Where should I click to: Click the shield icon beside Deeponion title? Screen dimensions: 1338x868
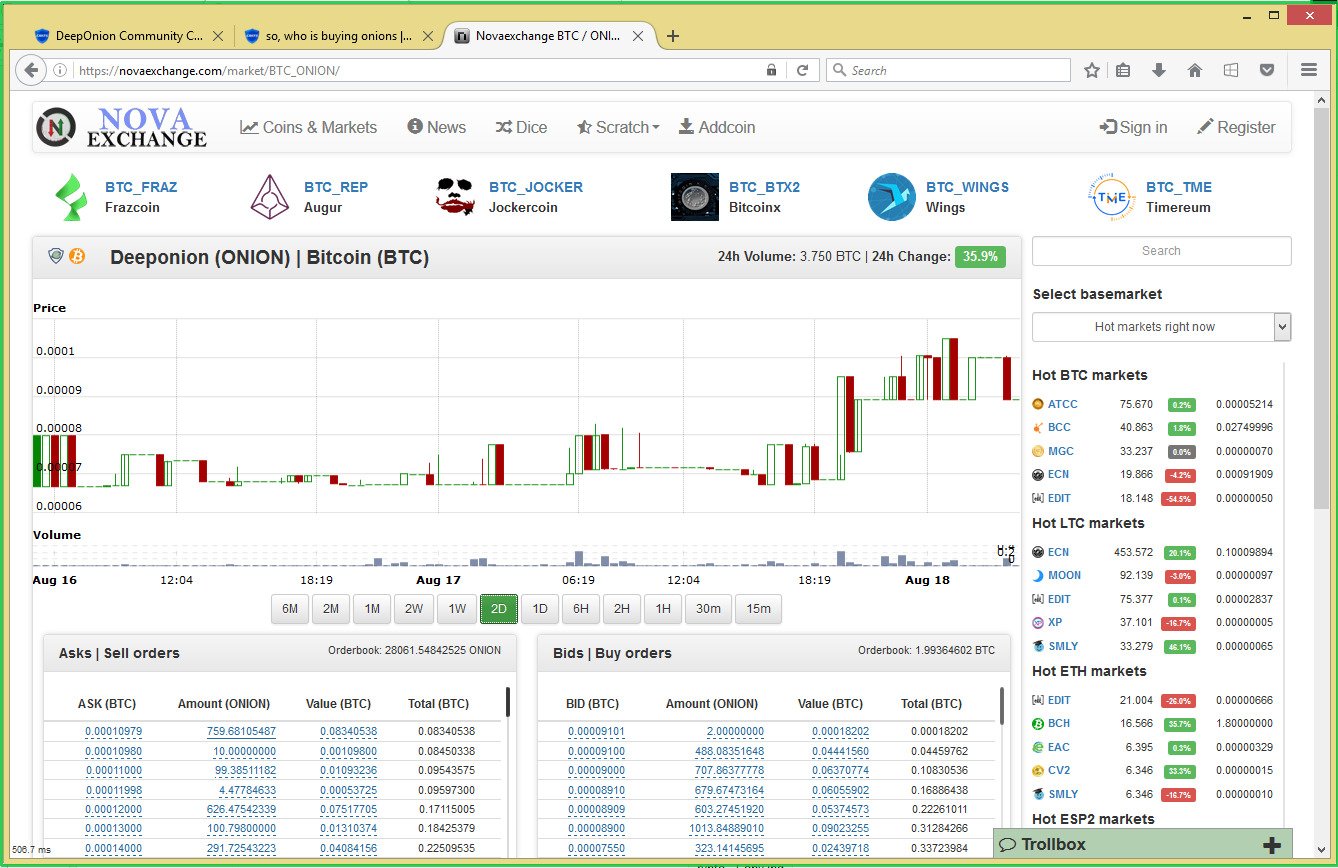click(x=56, y=256)
